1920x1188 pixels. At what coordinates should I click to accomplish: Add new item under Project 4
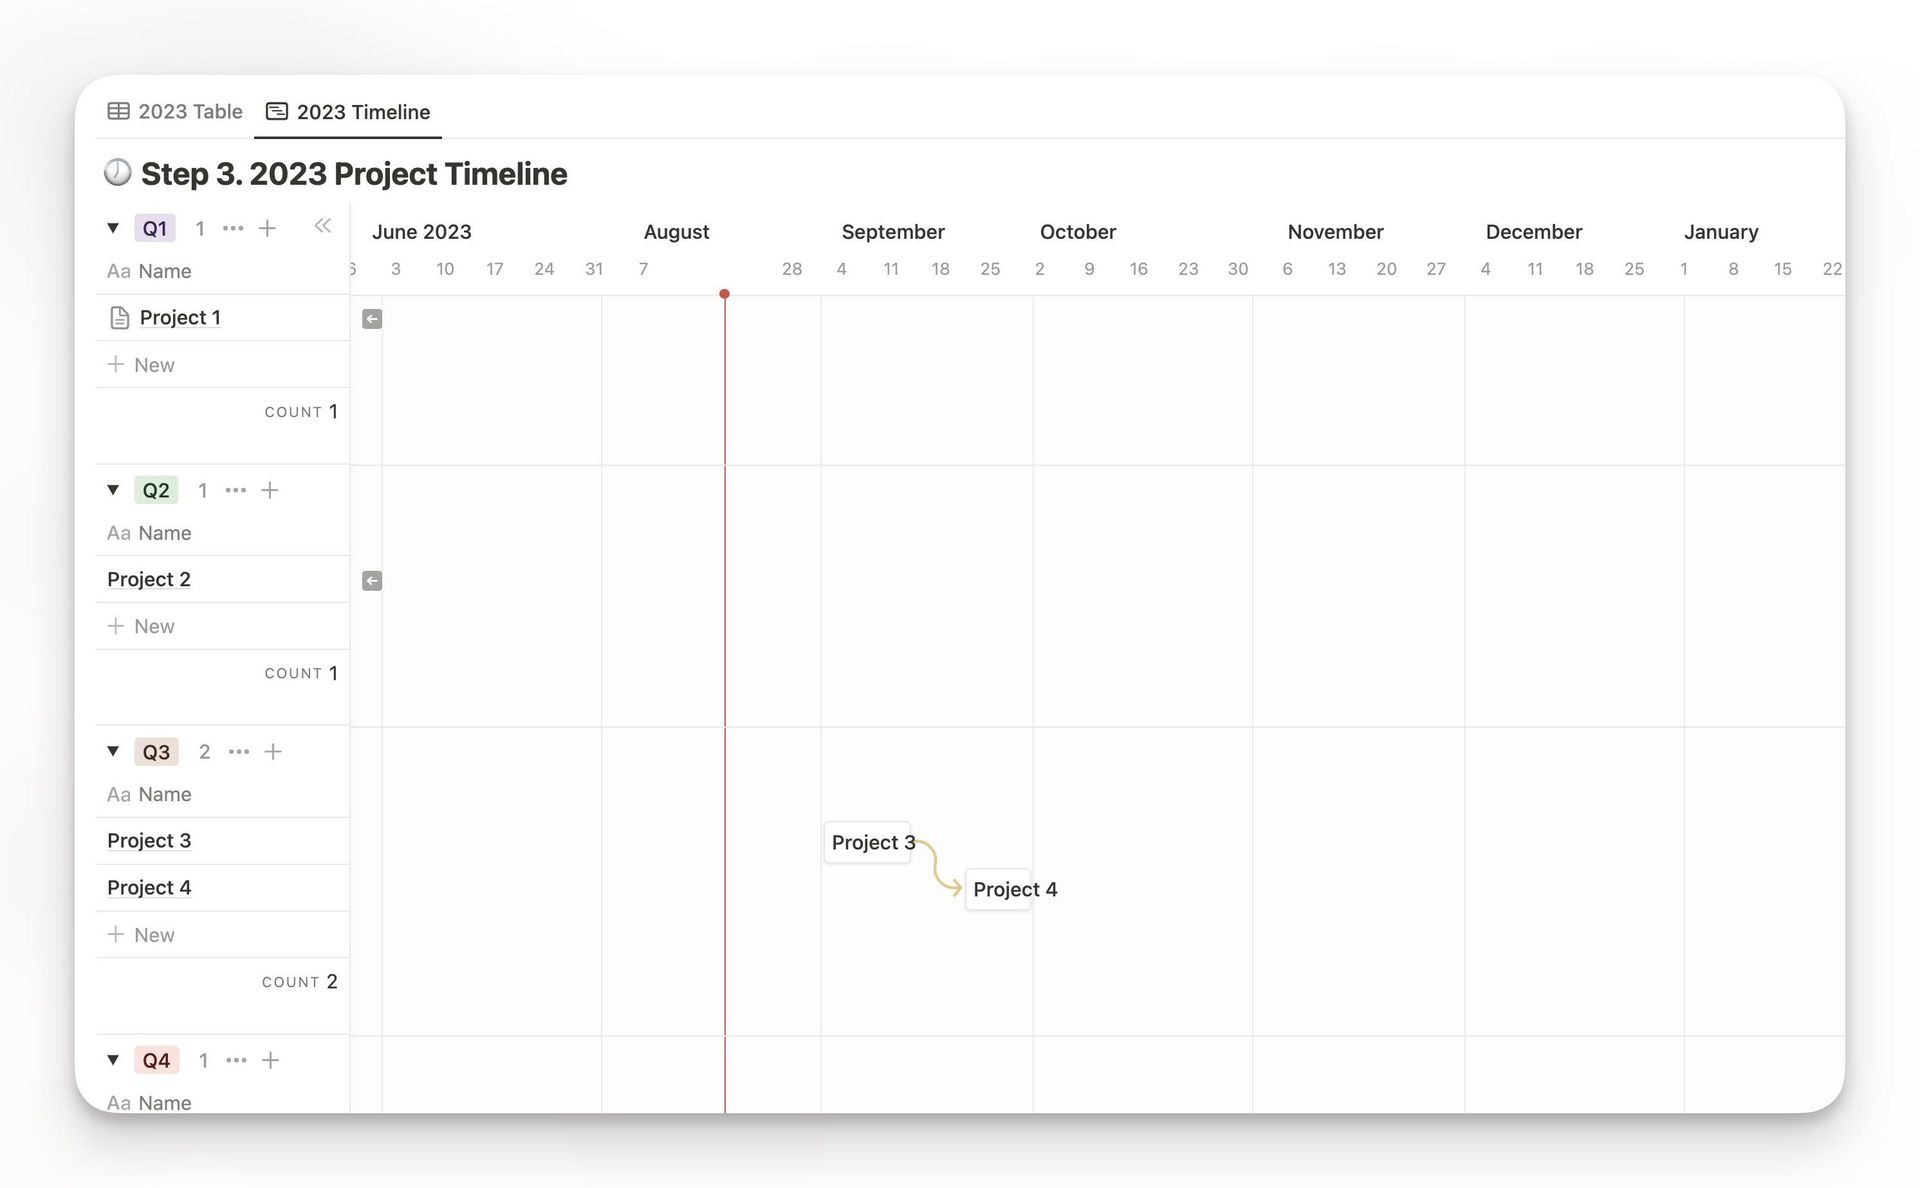[141, 935]
